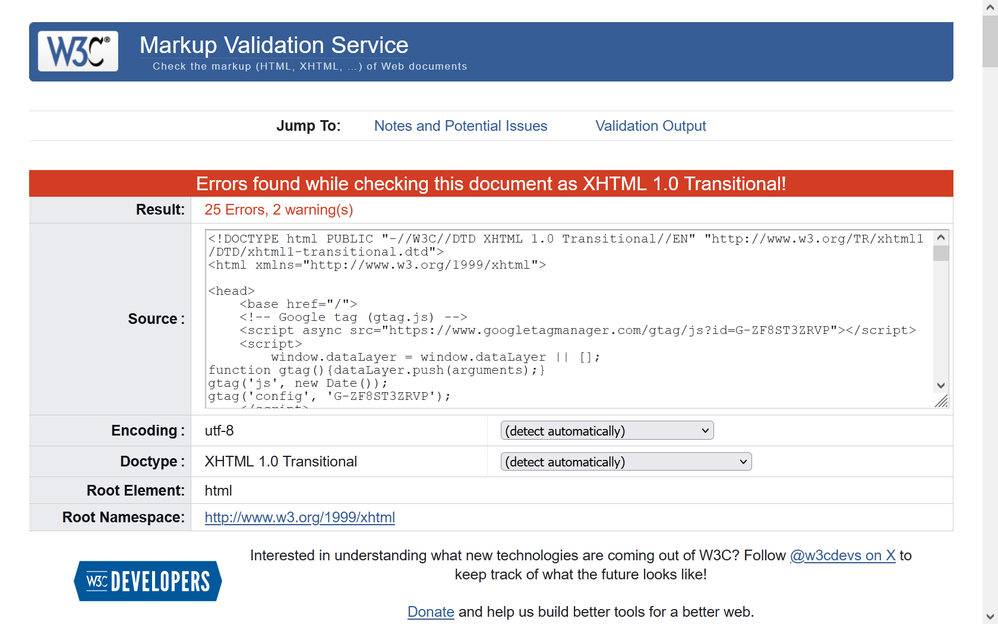Viewport: 998px width, 624px height.
Task: Jump to Validation Output section
Action: (x=650, y=126)
